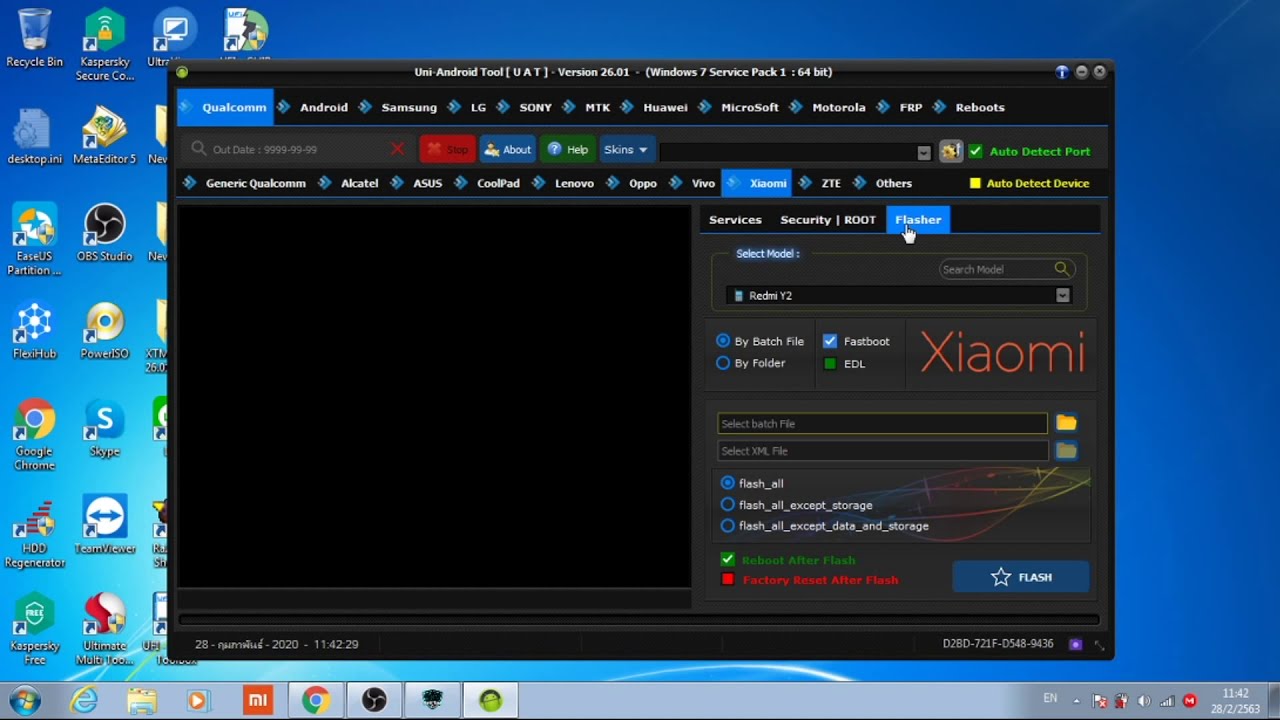Open FlexiHub desktop icon
The width and height of the screenshot is (1280, 720).
click(x=34, y=331)
